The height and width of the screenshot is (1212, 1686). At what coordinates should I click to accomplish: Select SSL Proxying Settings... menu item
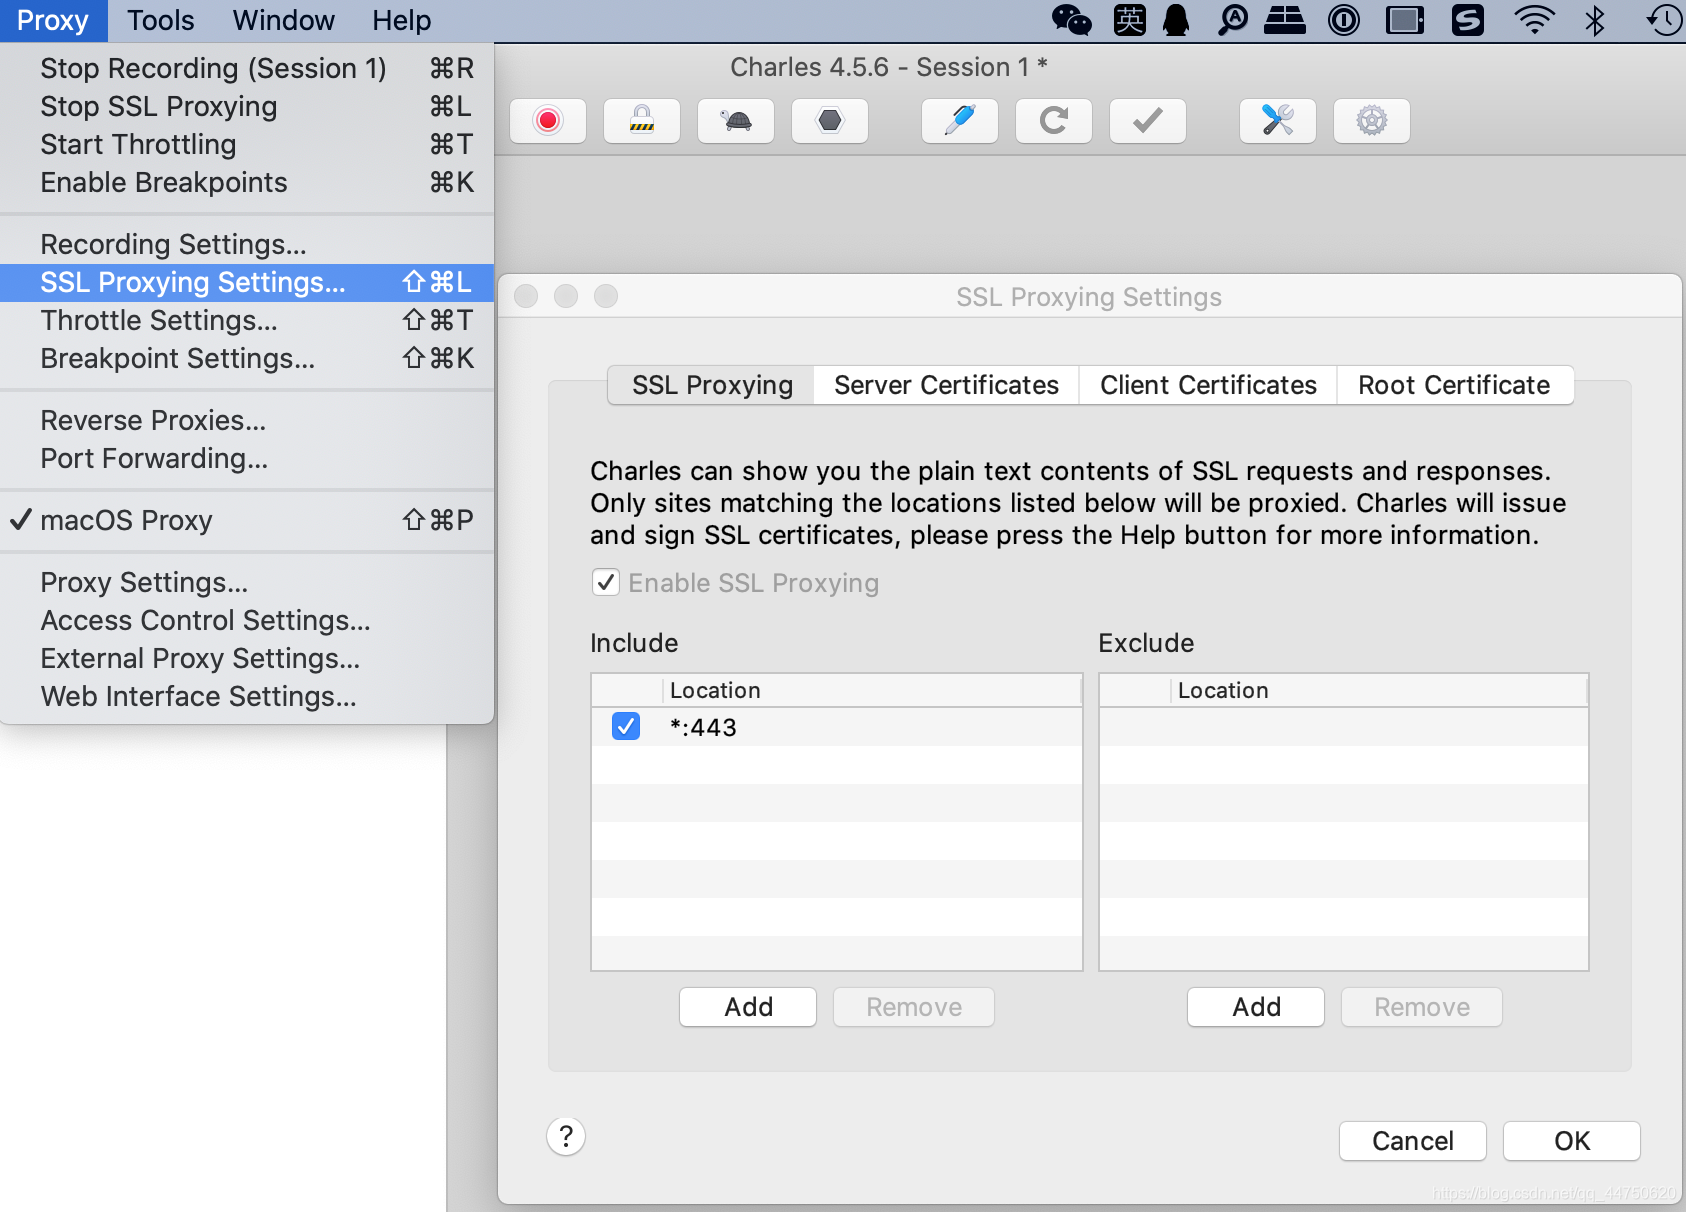click(x=247, y=282)
